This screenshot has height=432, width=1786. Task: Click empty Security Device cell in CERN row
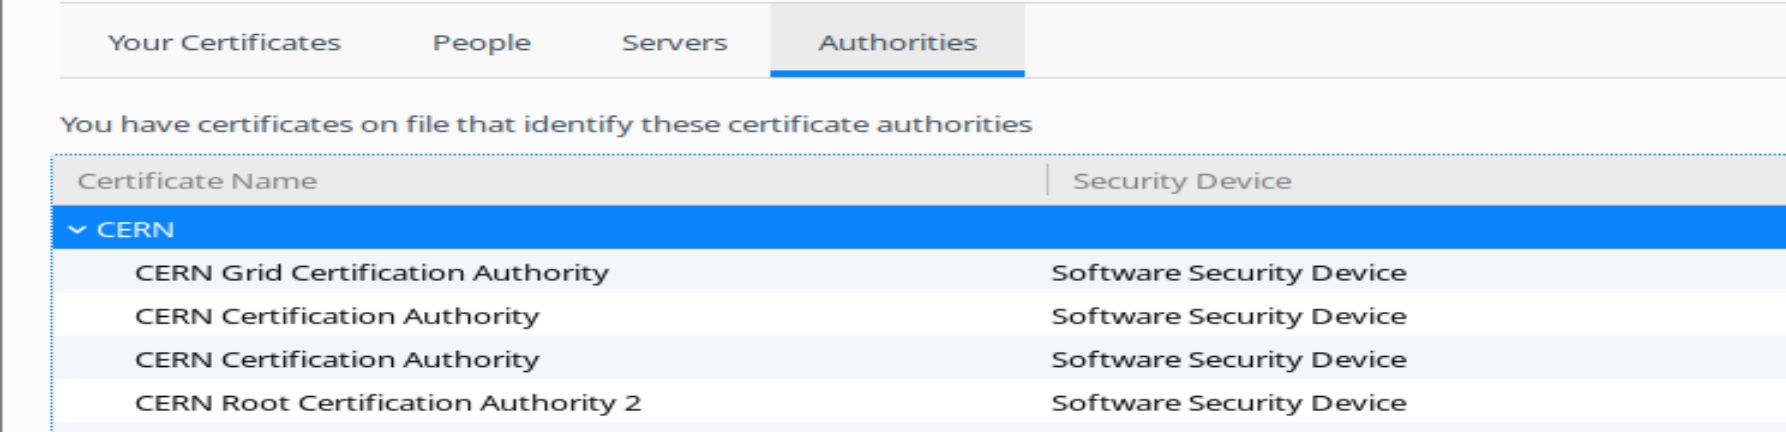point(1300,230)
